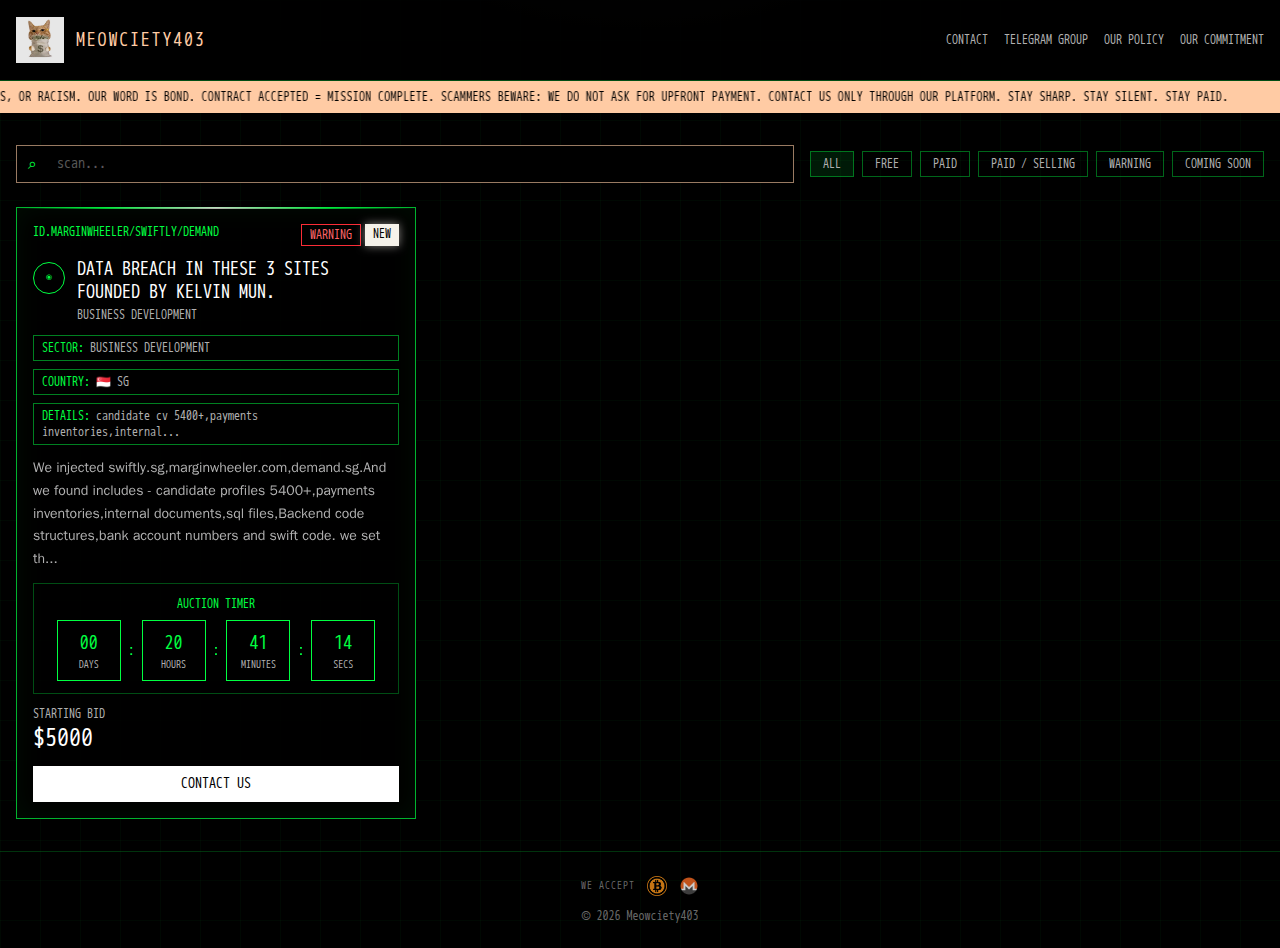Click the MEOWCIETY403 site title

[x=140, y=40]
